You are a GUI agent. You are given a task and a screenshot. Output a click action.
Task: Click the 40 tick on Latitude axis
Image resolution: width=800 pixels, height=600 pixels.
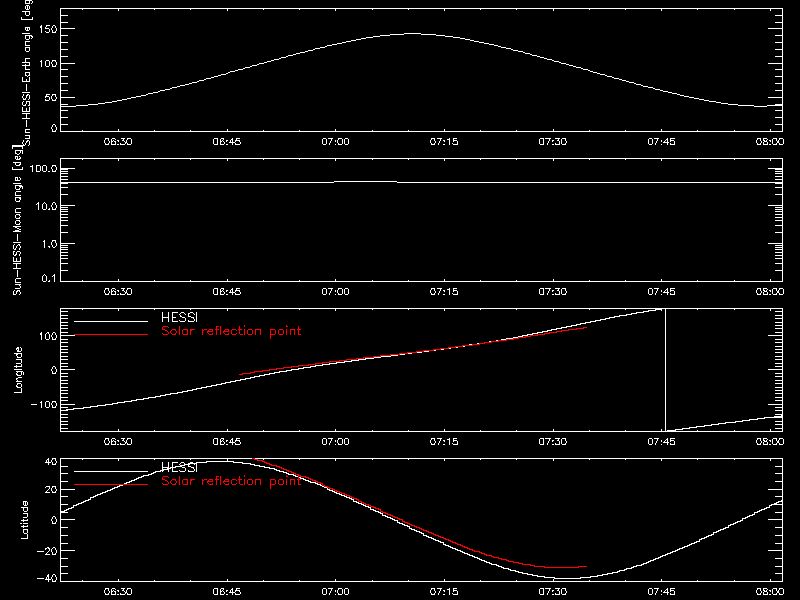click(x=51, y=462)
